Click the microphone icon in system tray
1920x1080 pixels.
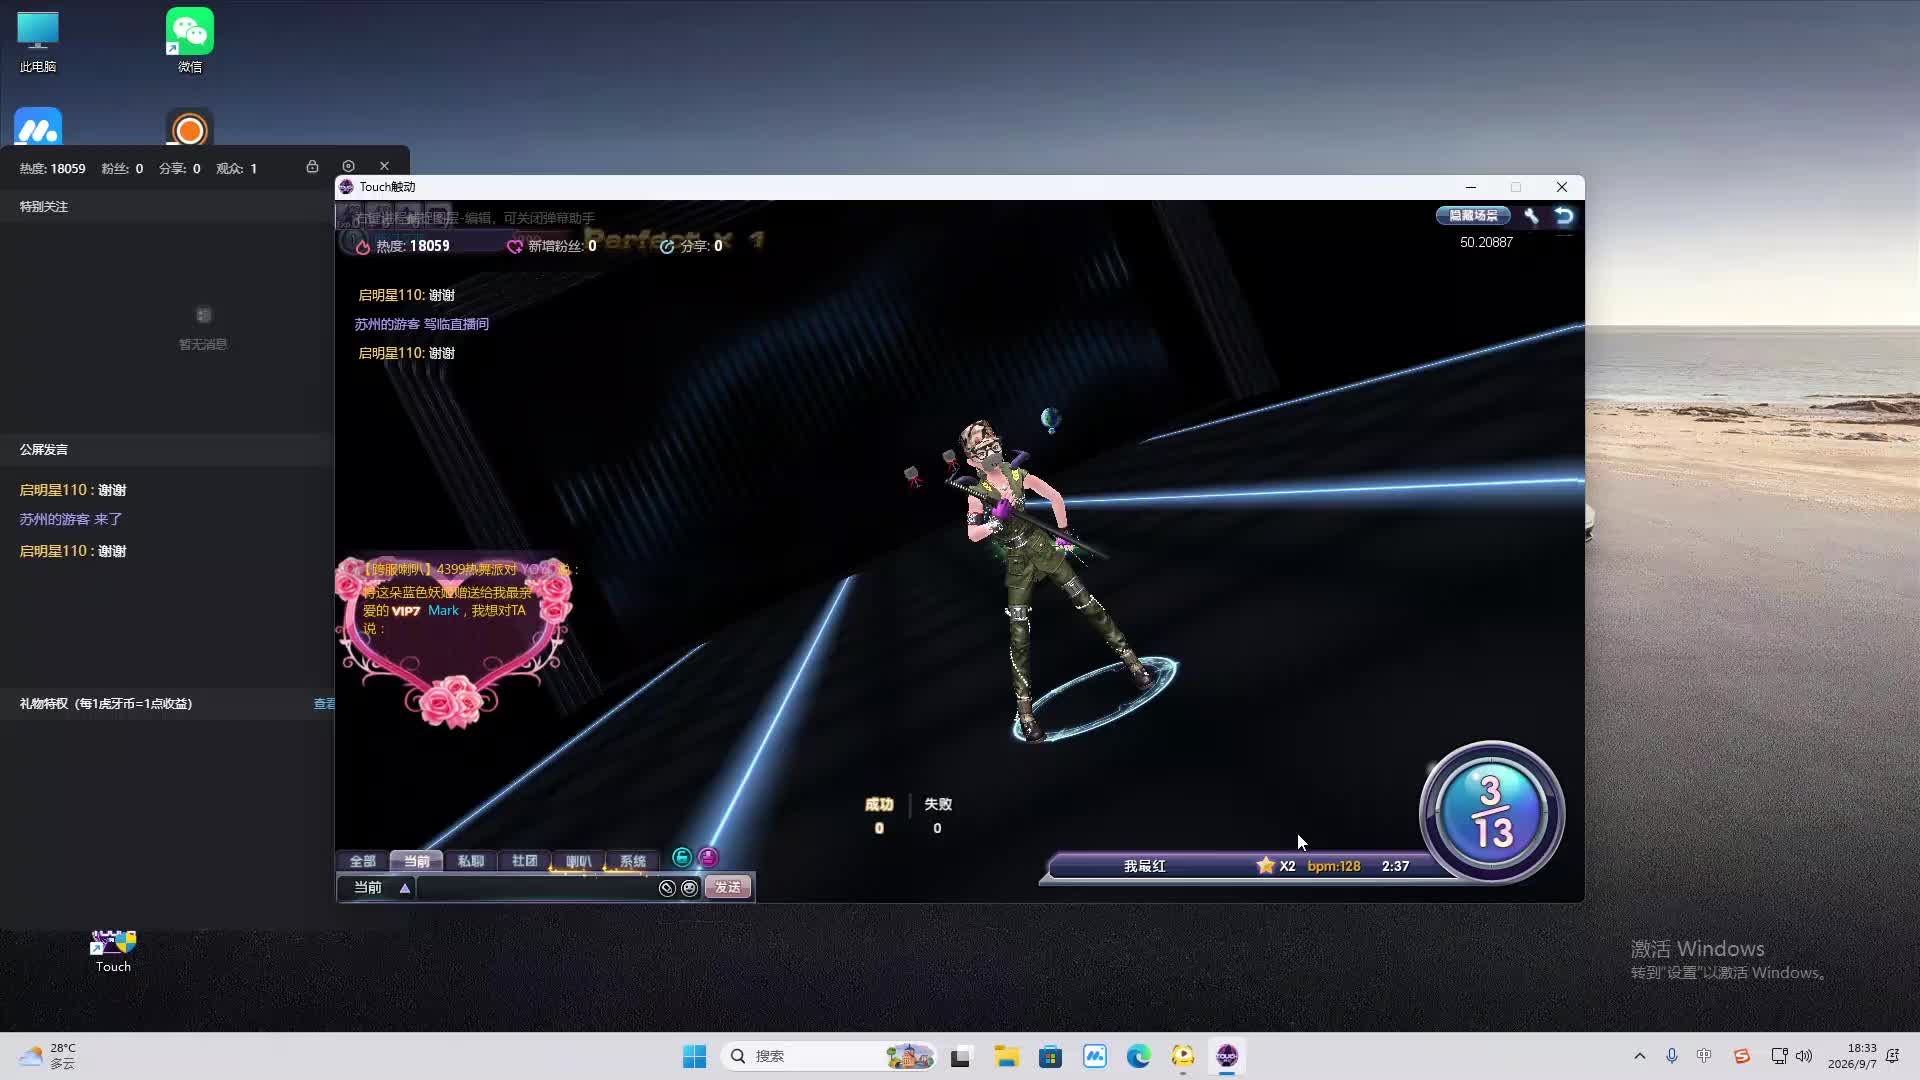(1671, 1056)
